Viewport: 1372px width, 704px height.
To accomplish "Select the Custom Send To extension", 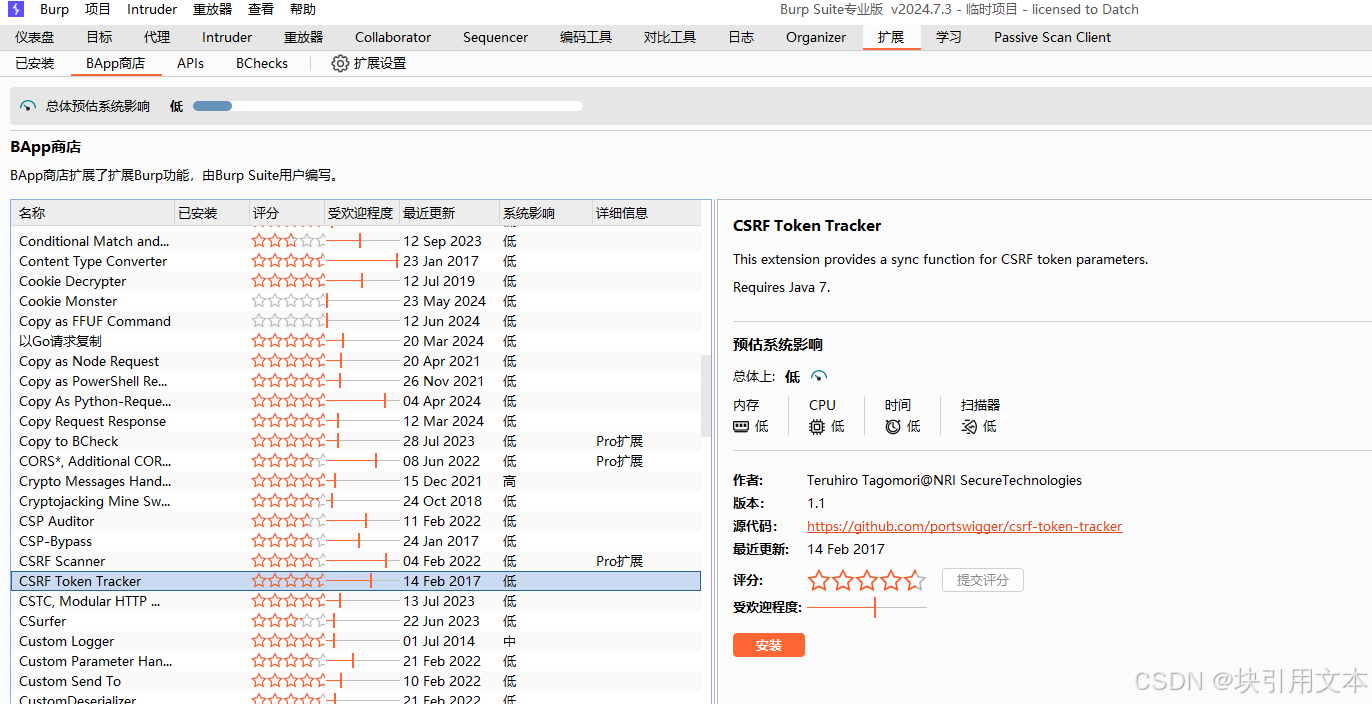I will [x=356, y=681].
